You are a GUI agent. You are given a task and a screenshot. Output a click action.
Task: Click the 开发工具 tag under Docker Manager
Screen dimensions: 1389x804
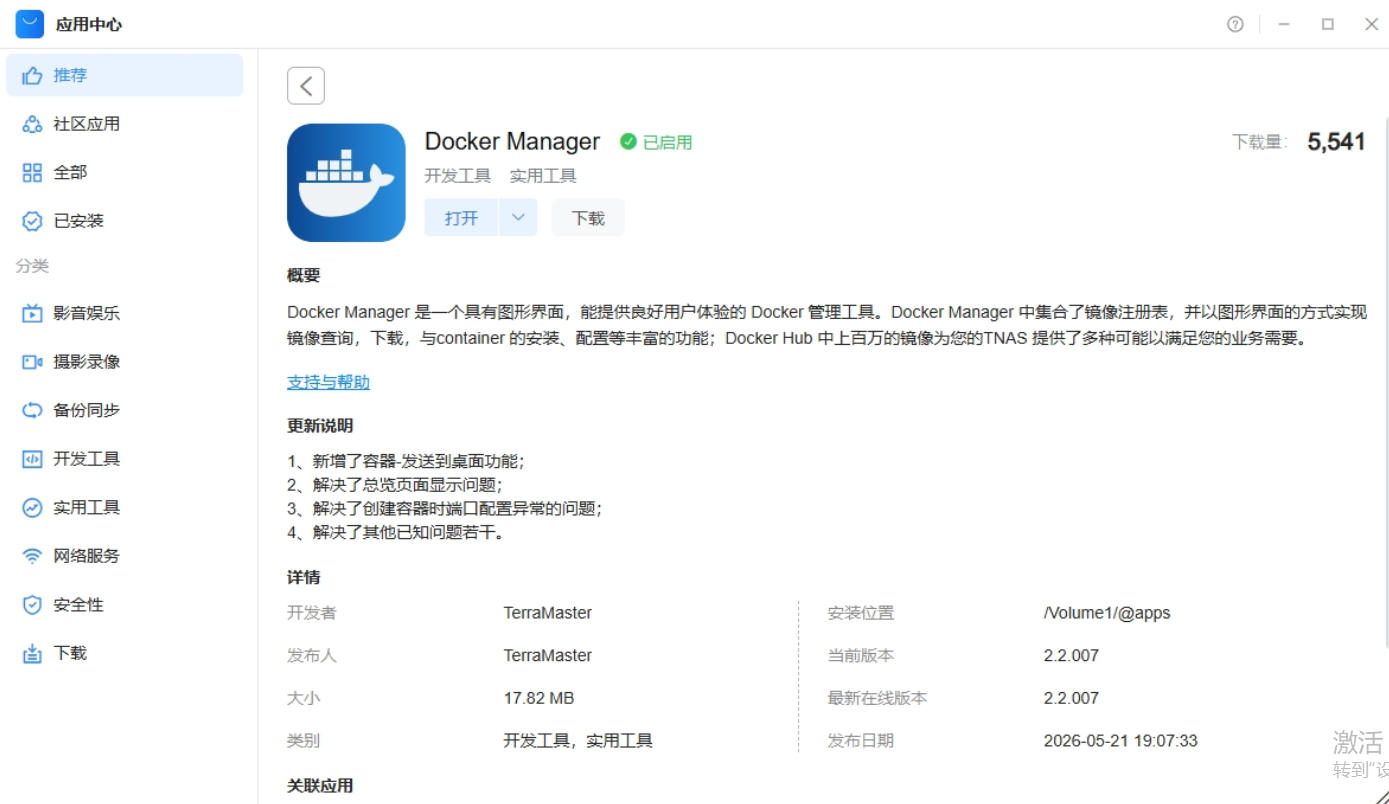pyautogui.click(x=457, y=176)
